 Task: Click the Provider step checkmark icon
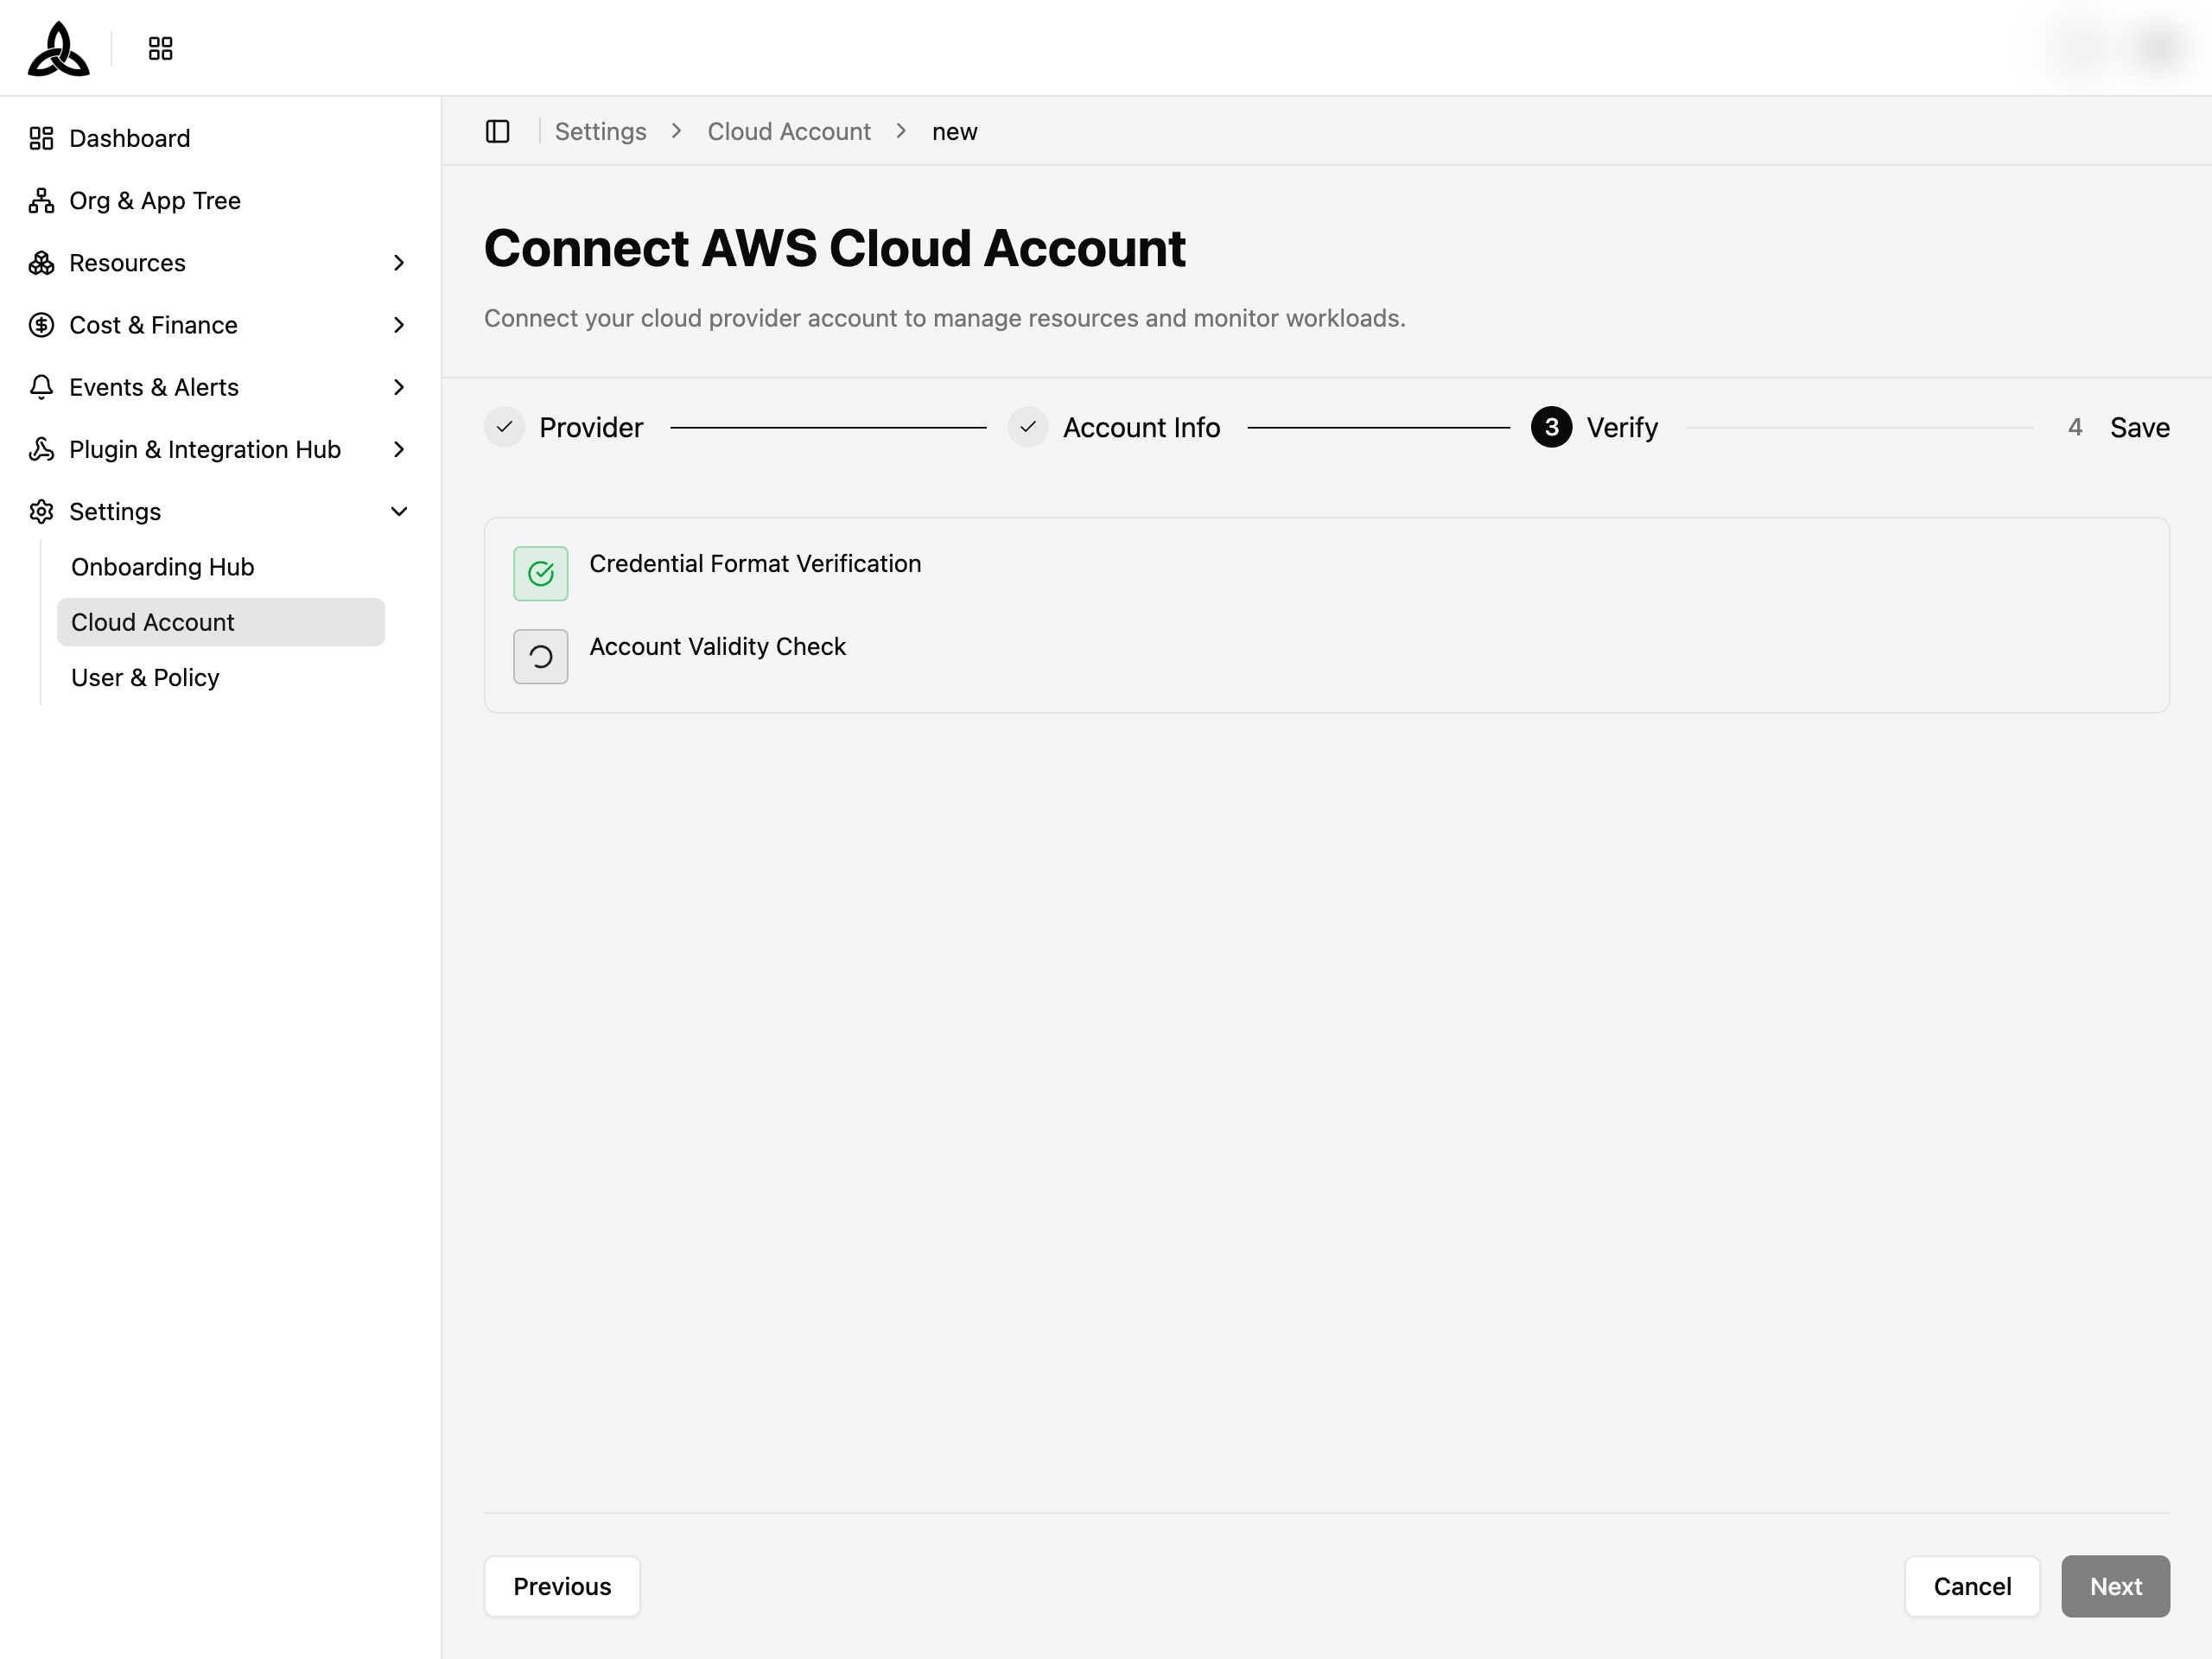(x=504, y=427)
